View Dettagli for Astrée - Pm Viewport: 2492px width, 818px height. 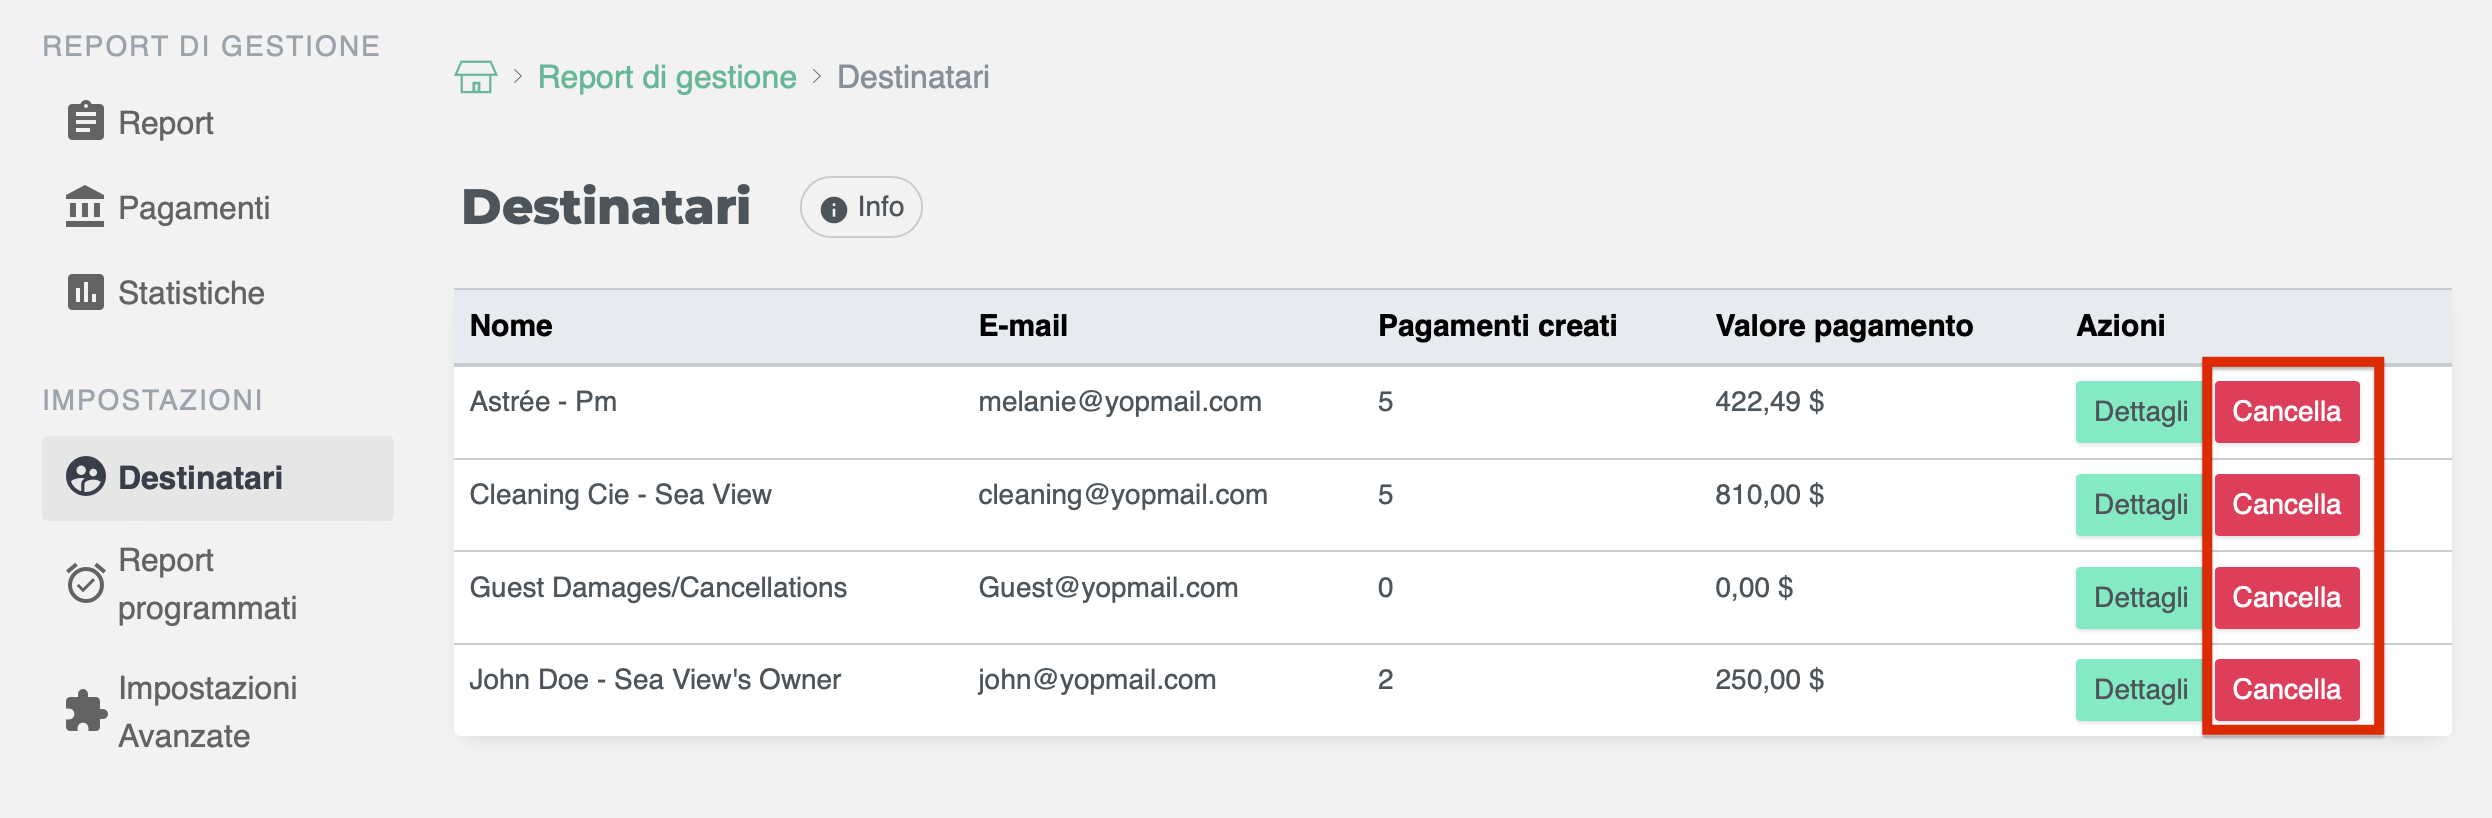tap(2140, 412)
